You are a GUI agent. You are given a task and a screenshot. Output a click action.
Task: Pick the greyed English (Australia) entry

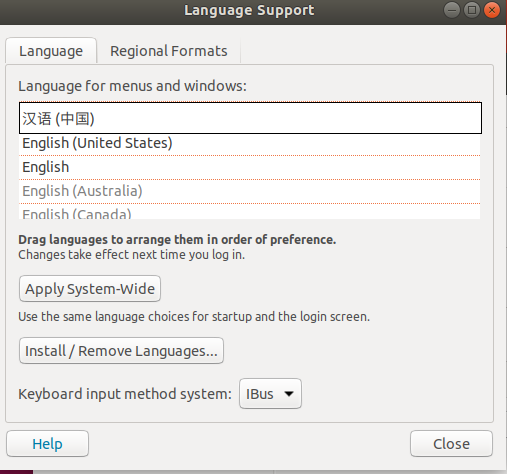click(x=250, y=191)
